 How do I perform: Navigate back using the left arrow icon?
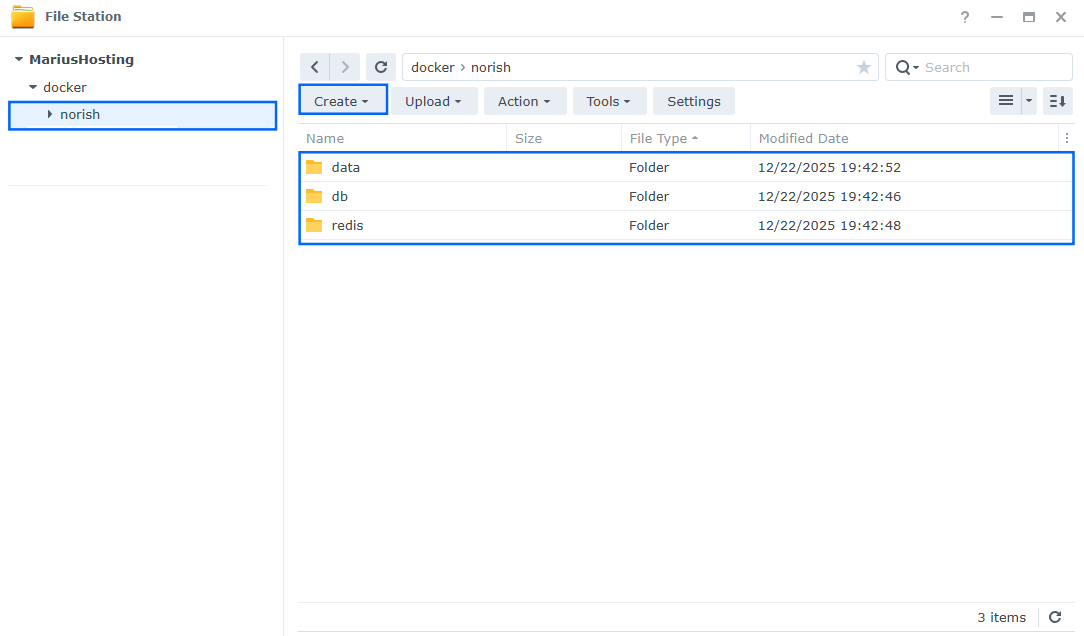(315, 66)
